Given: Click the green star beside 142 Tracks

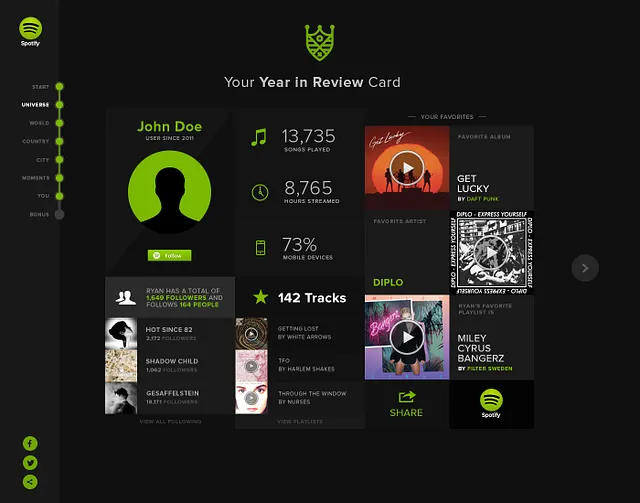Looking at the screenshot, I should [x=260, y=297].
